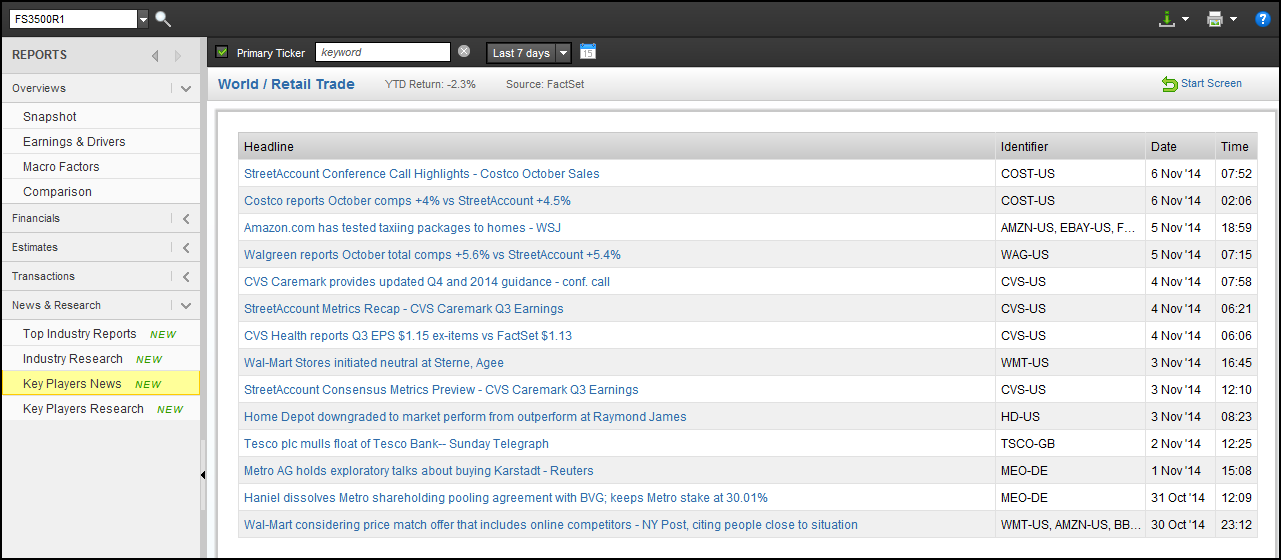1281x560 pixels.
Task: Click the Source: FactSet label
Action: [545, 84]
